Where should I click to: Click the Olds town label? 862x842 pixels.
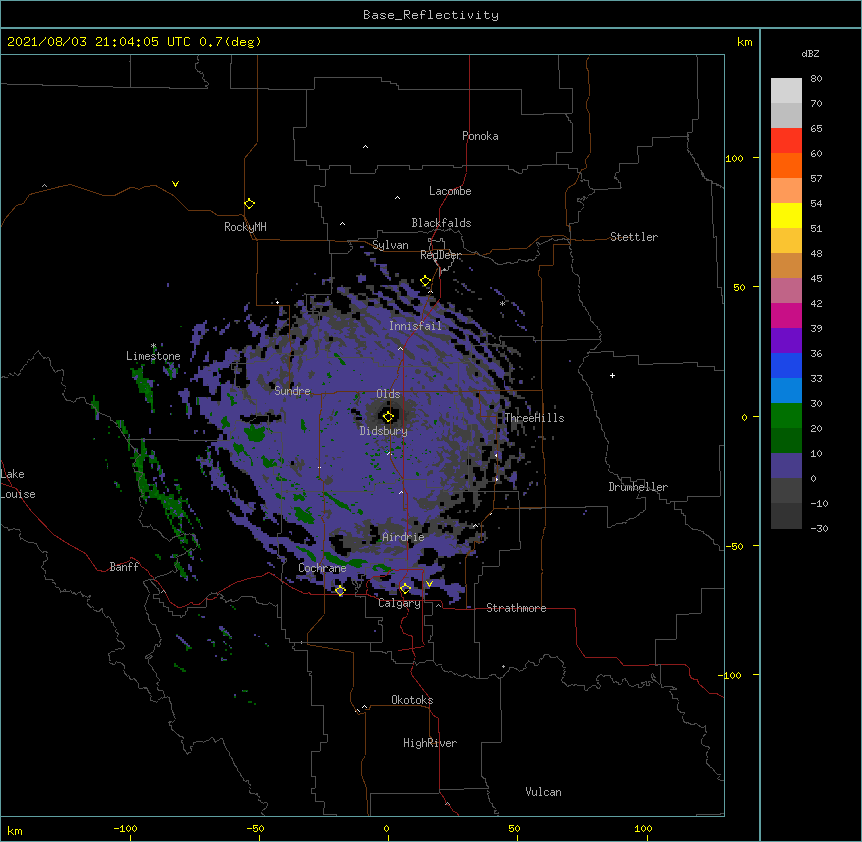point(388,394)
